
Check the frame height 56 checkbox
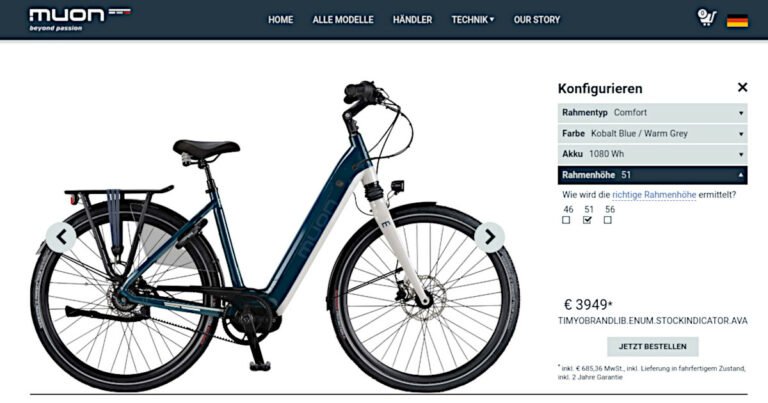coord(608,220)
